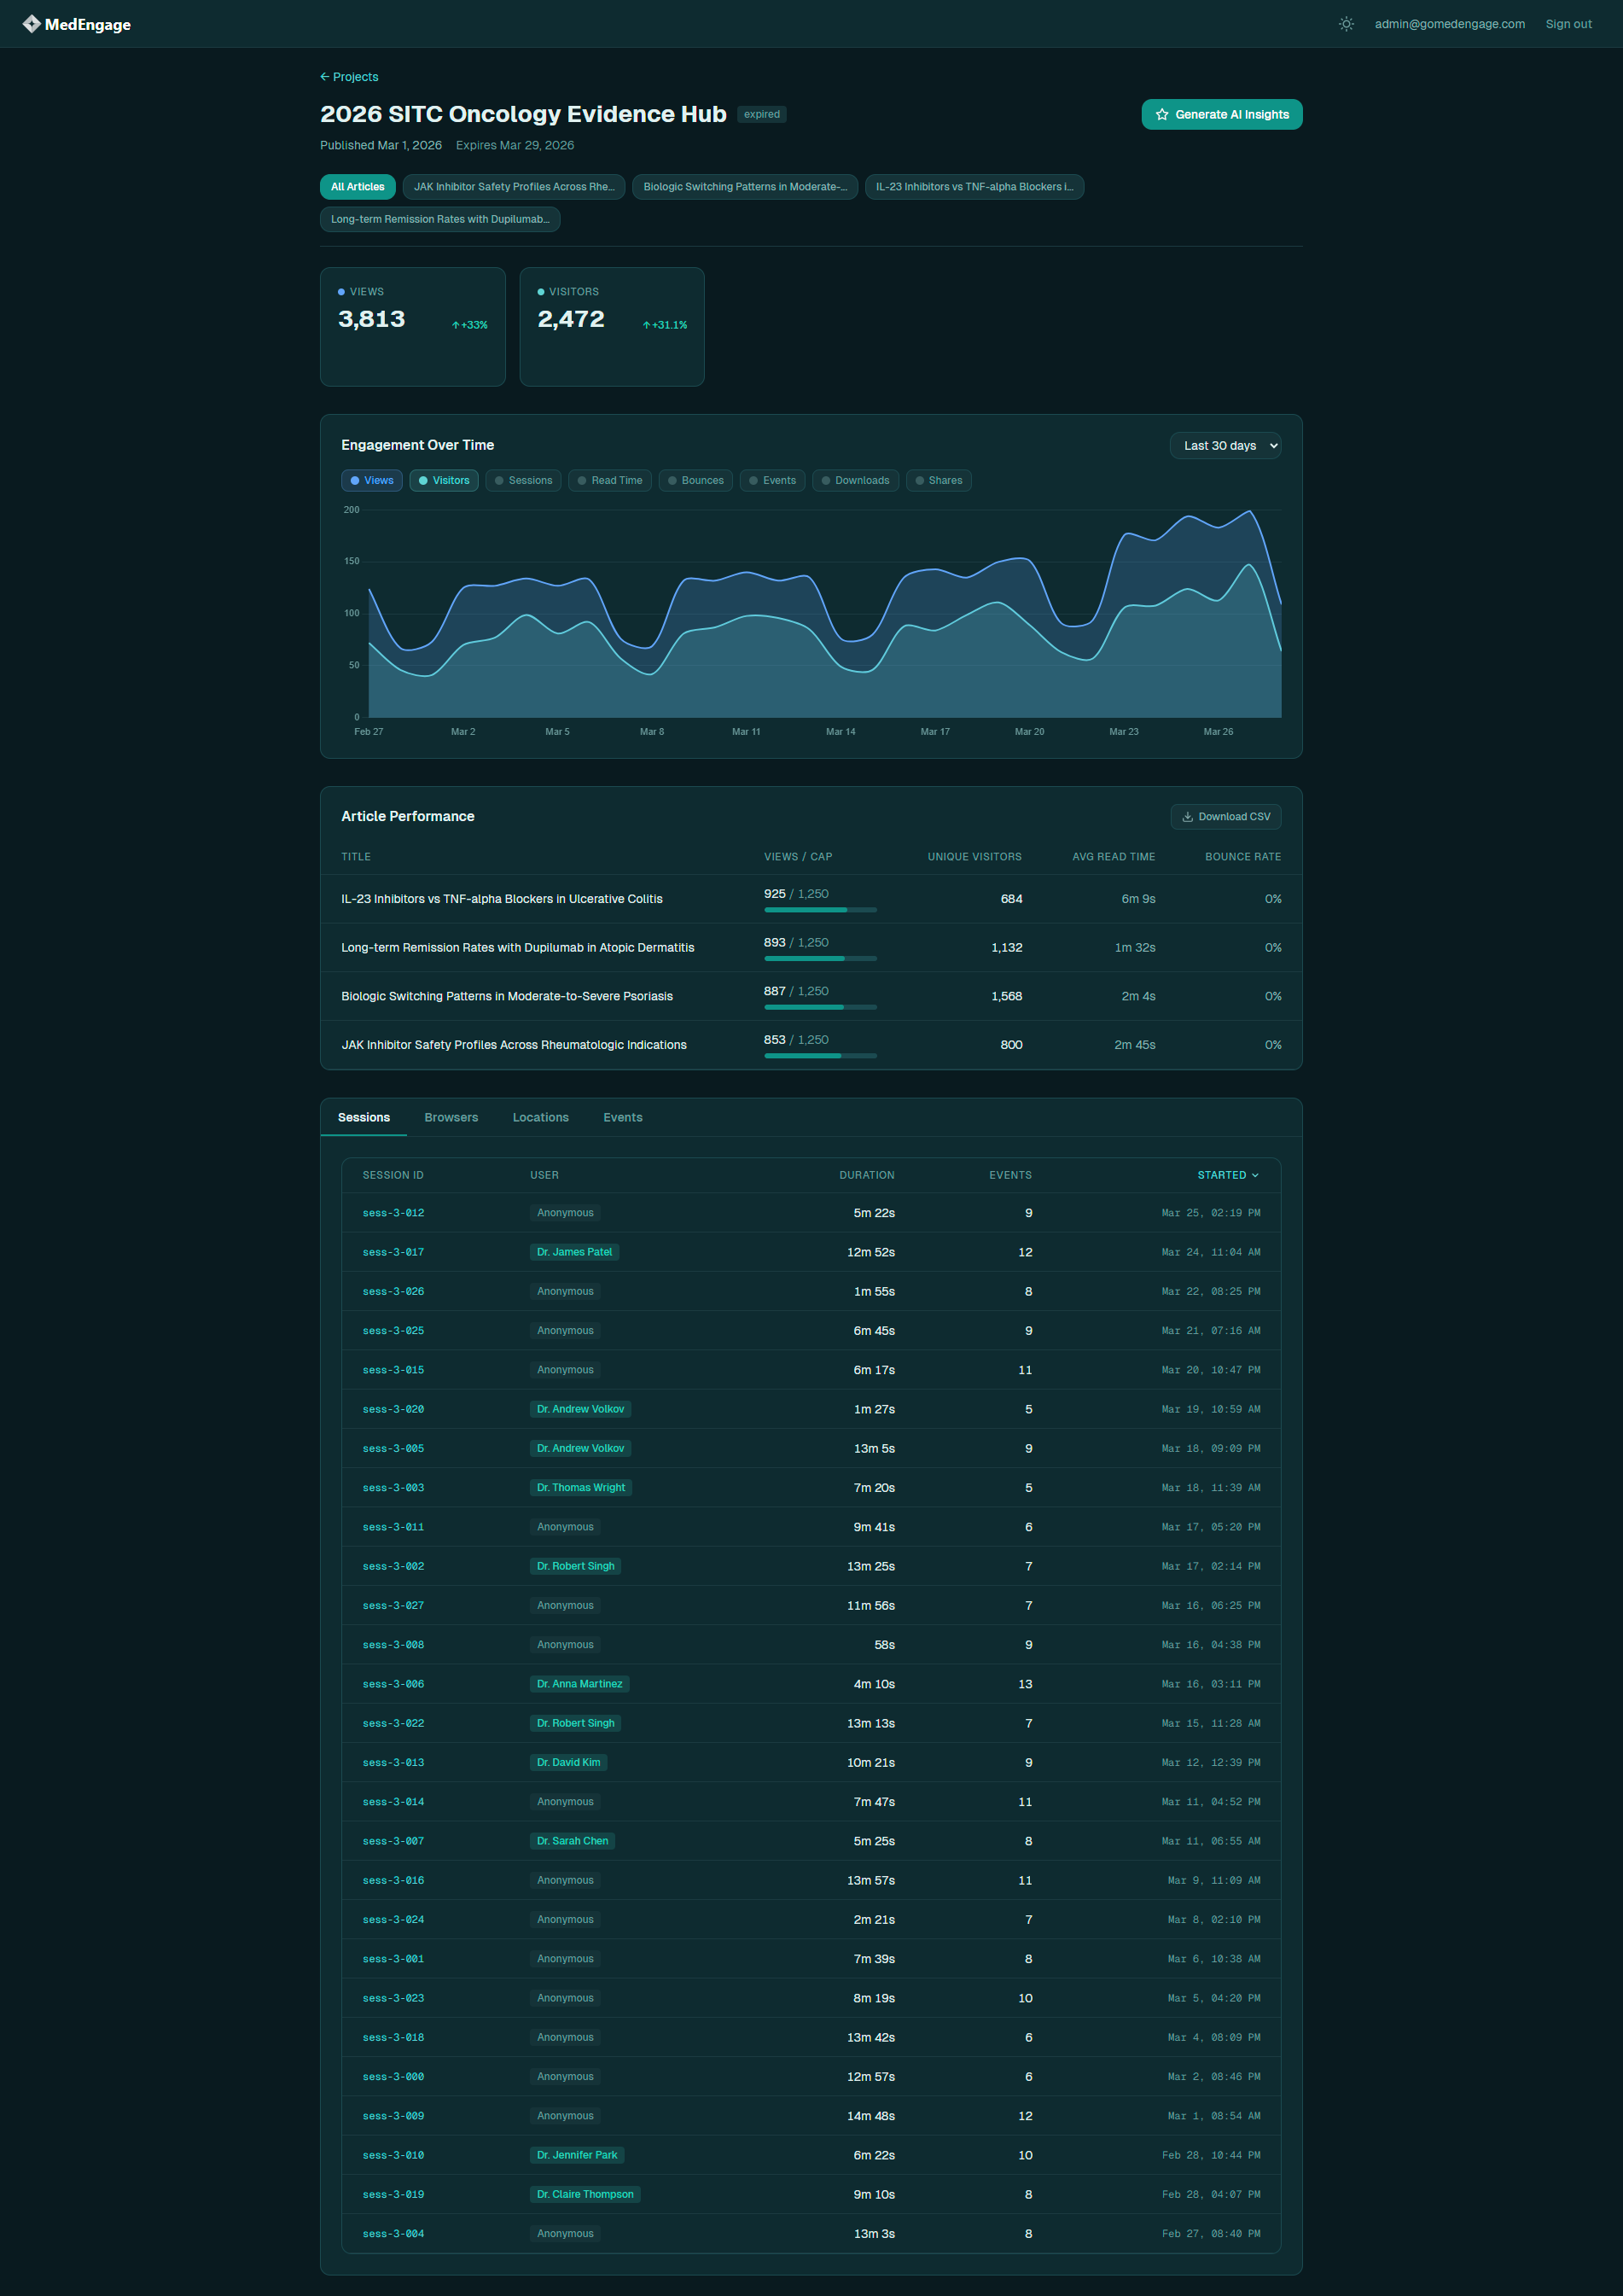Open session sess-3-017 for Dr. James Patel

[x=393, y=1251]
